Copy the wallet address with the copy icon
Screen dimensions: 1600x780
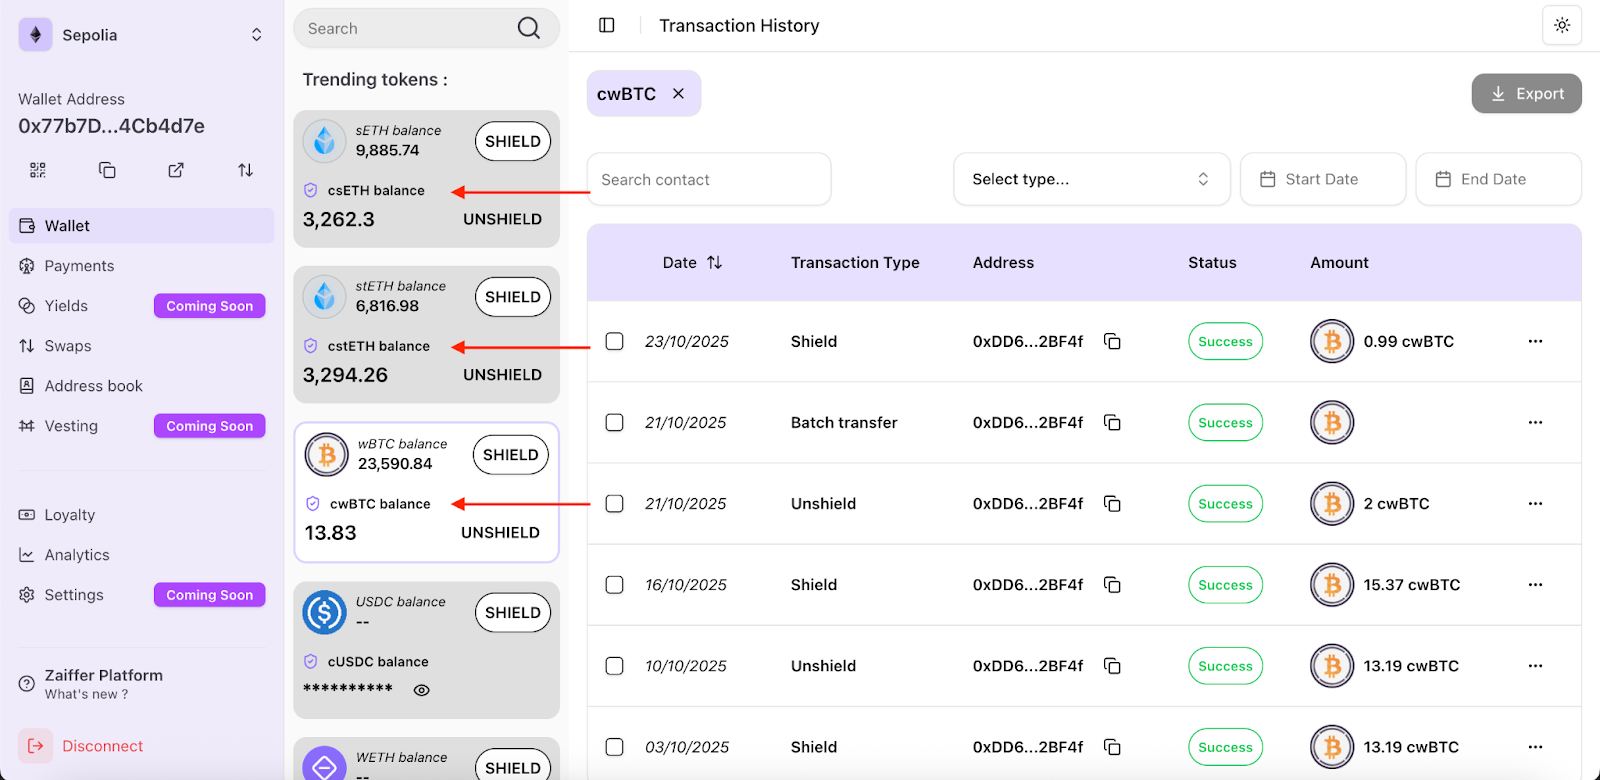(107, 170)
